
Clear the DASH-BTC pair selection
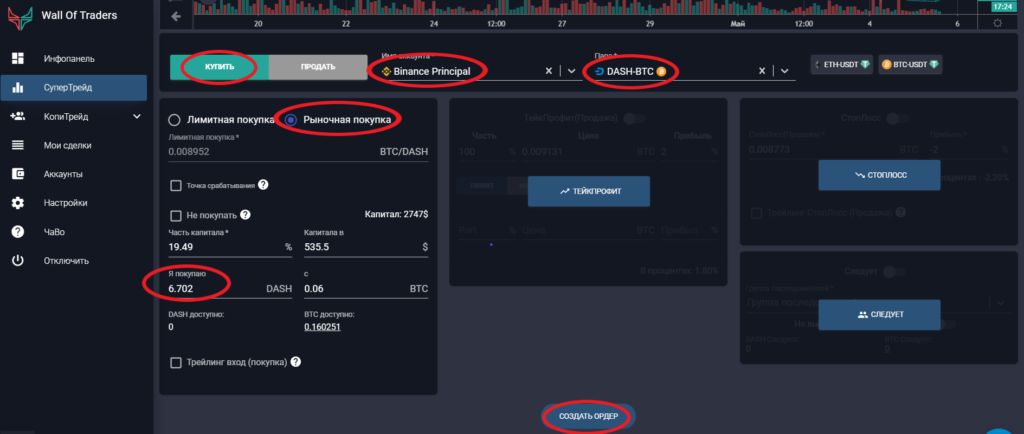click(763, 71)
